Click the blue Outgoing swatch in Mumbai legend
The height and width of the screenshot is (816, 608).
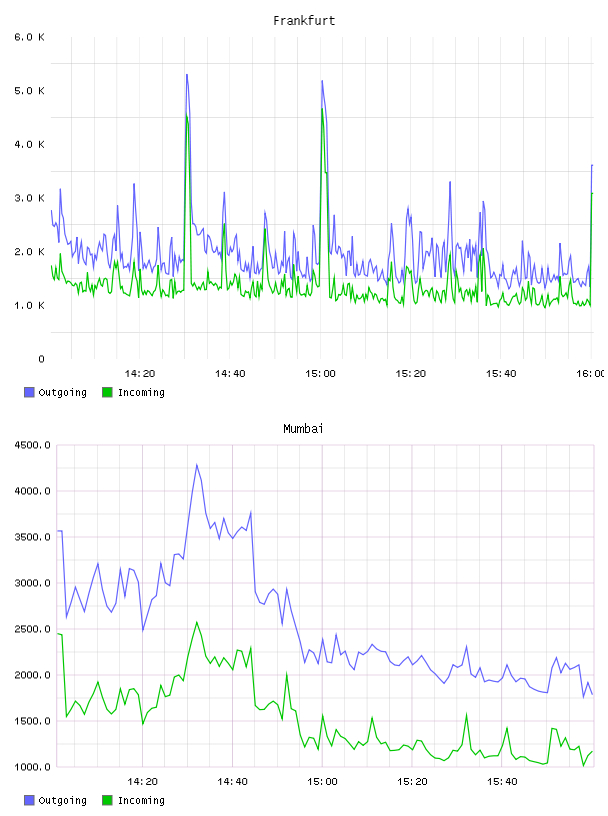click(29, 800)
